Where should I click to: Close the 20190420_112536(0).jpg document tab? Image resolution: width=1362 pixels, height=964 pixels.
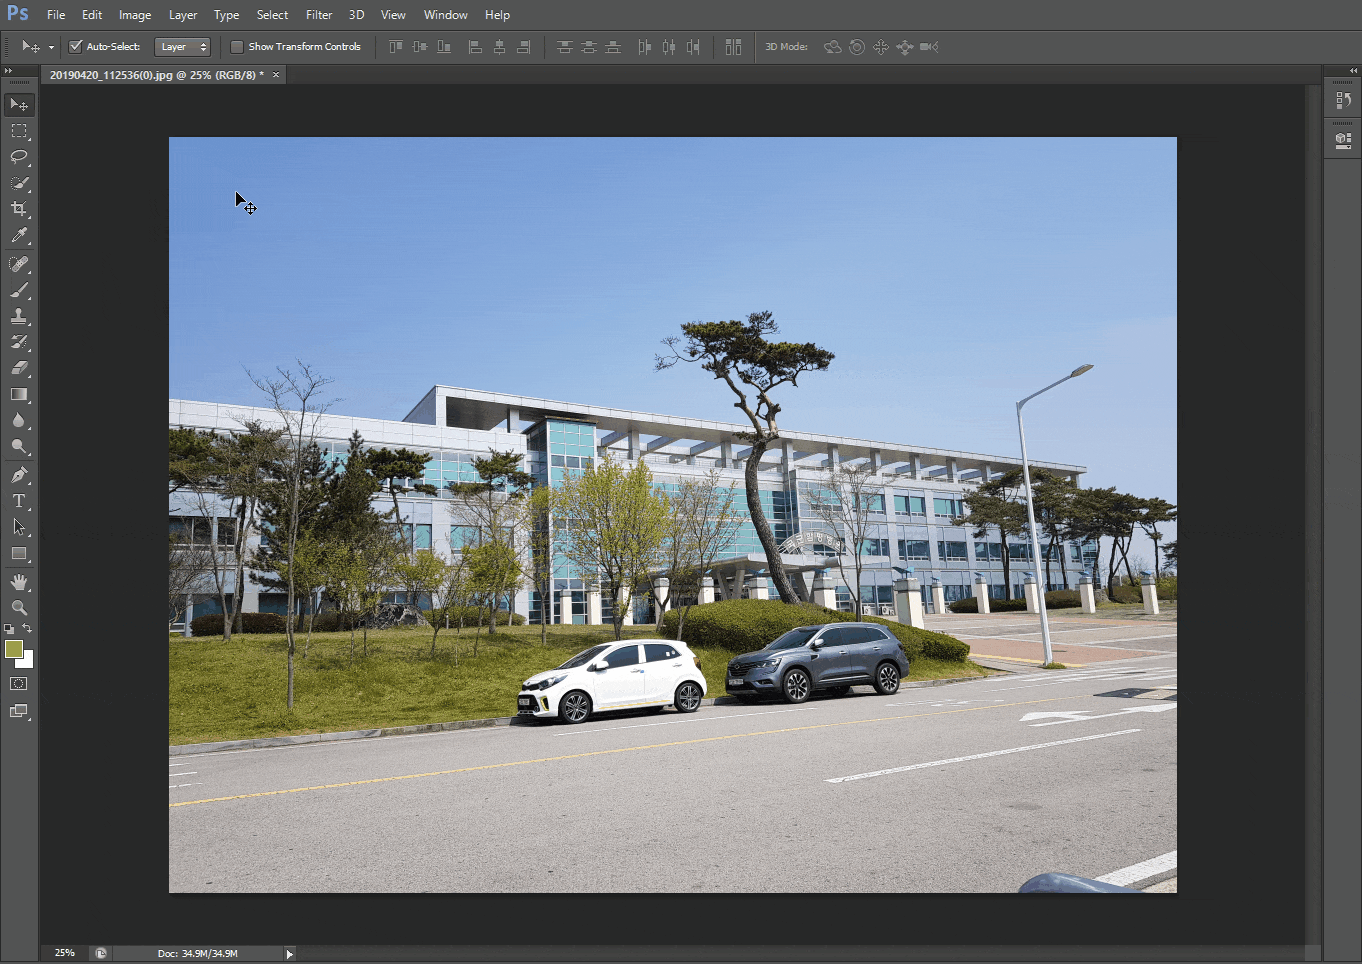pyautogui.click(x=276, y=75)
